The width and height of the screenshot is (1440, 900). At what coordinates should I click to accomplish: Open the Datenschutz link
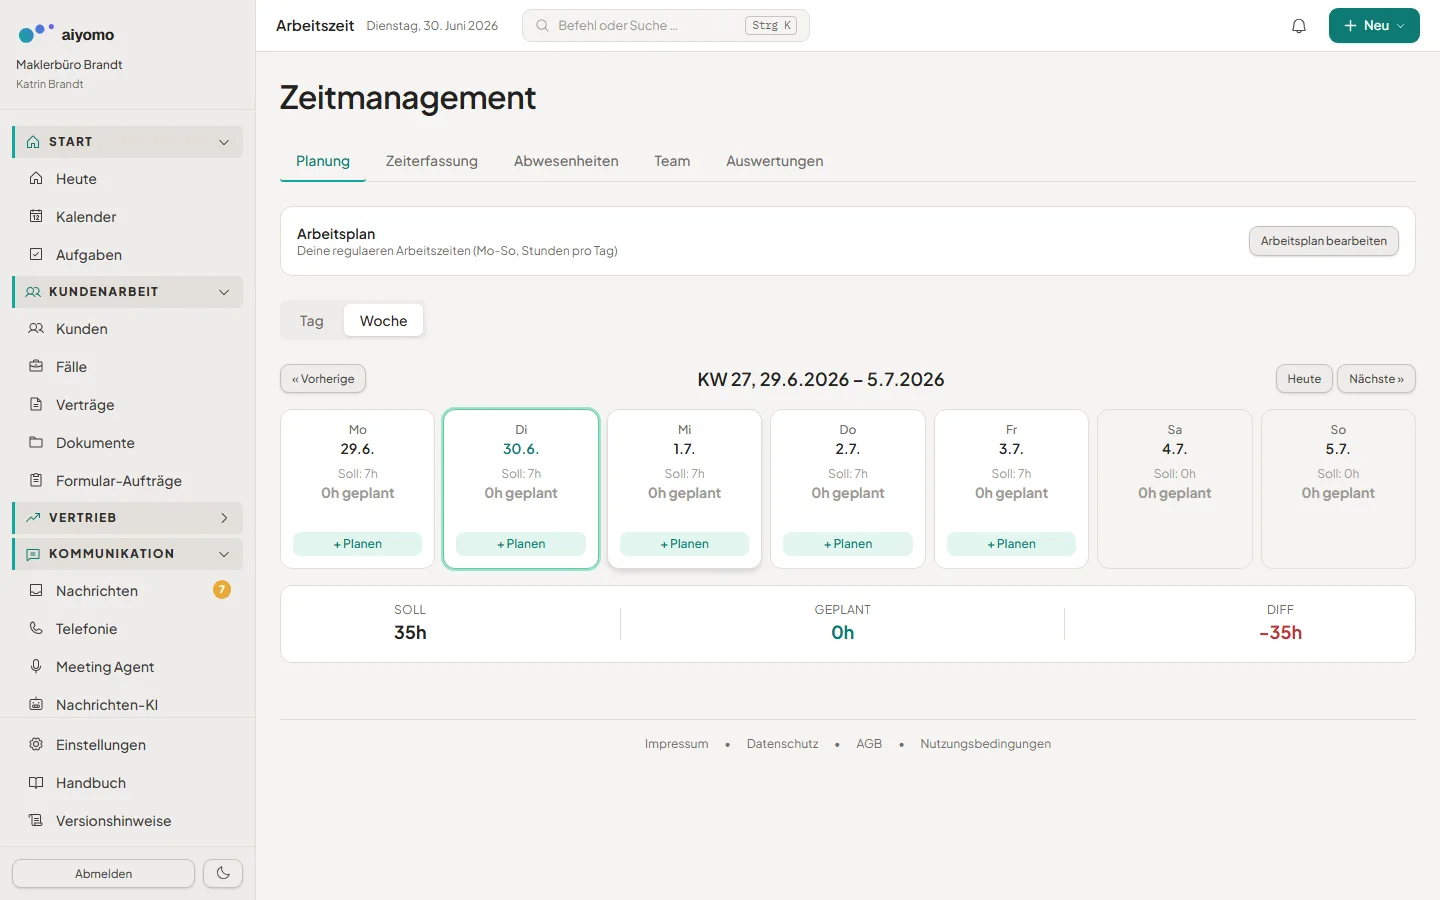click(x=783, y=744)
